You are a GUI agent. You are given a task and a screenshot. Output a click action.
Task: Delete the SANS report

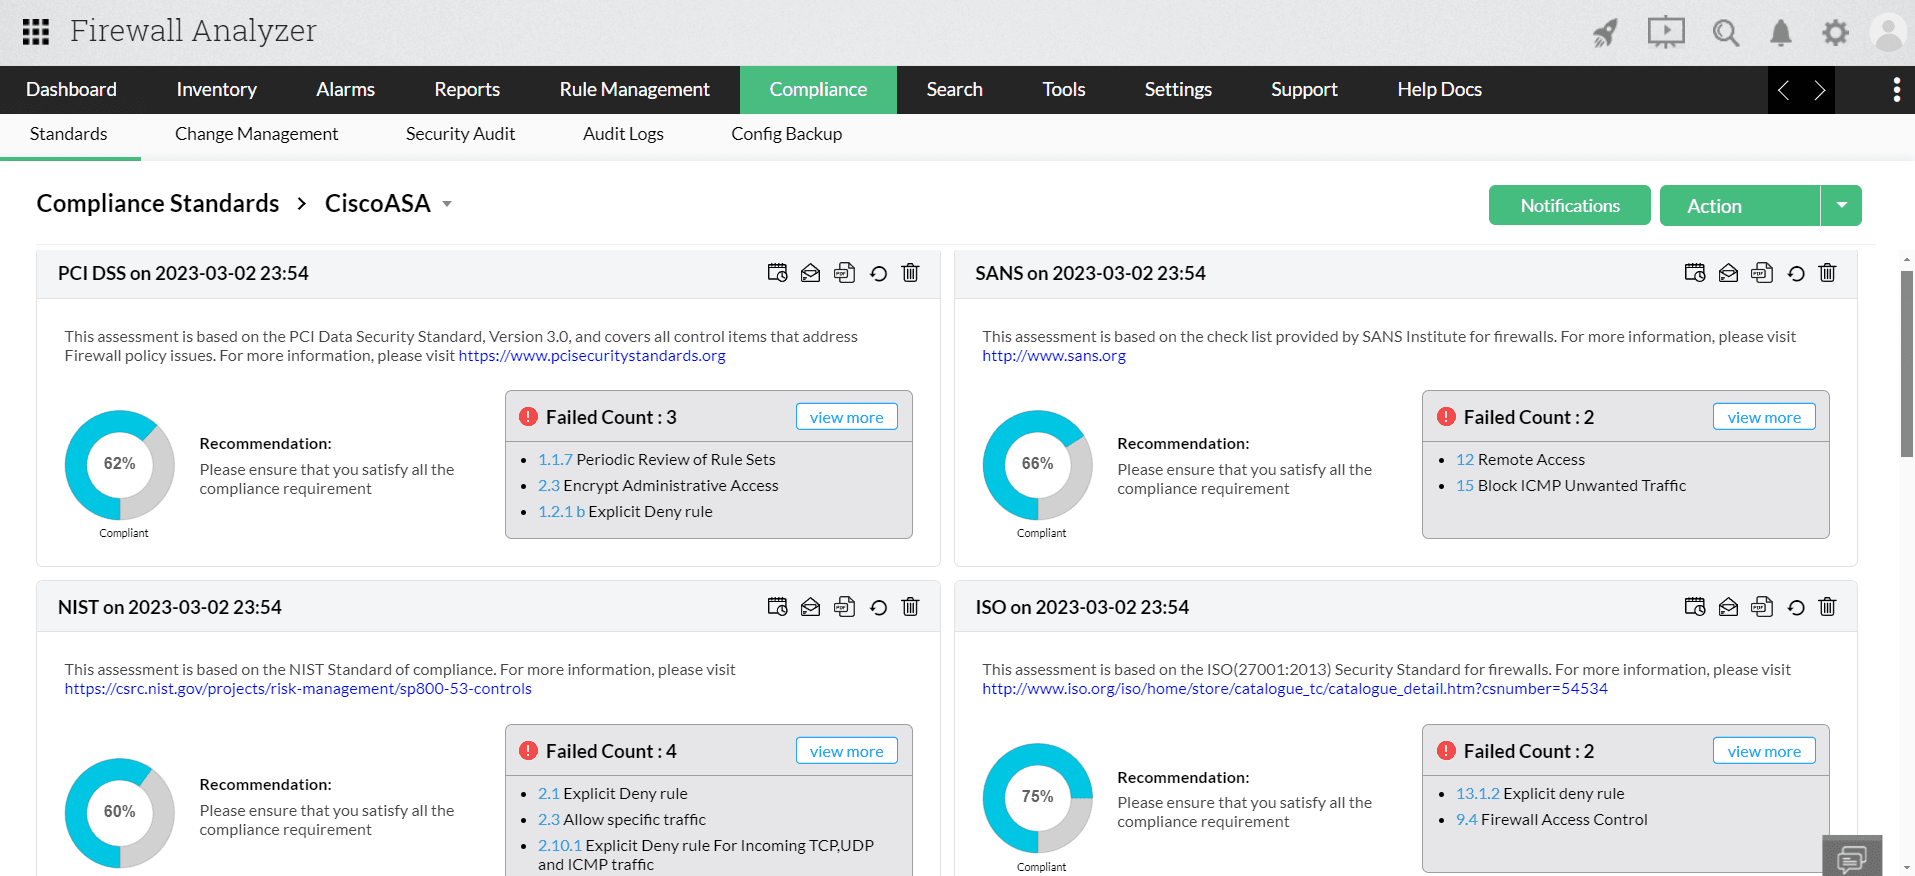click(1827, 273)
